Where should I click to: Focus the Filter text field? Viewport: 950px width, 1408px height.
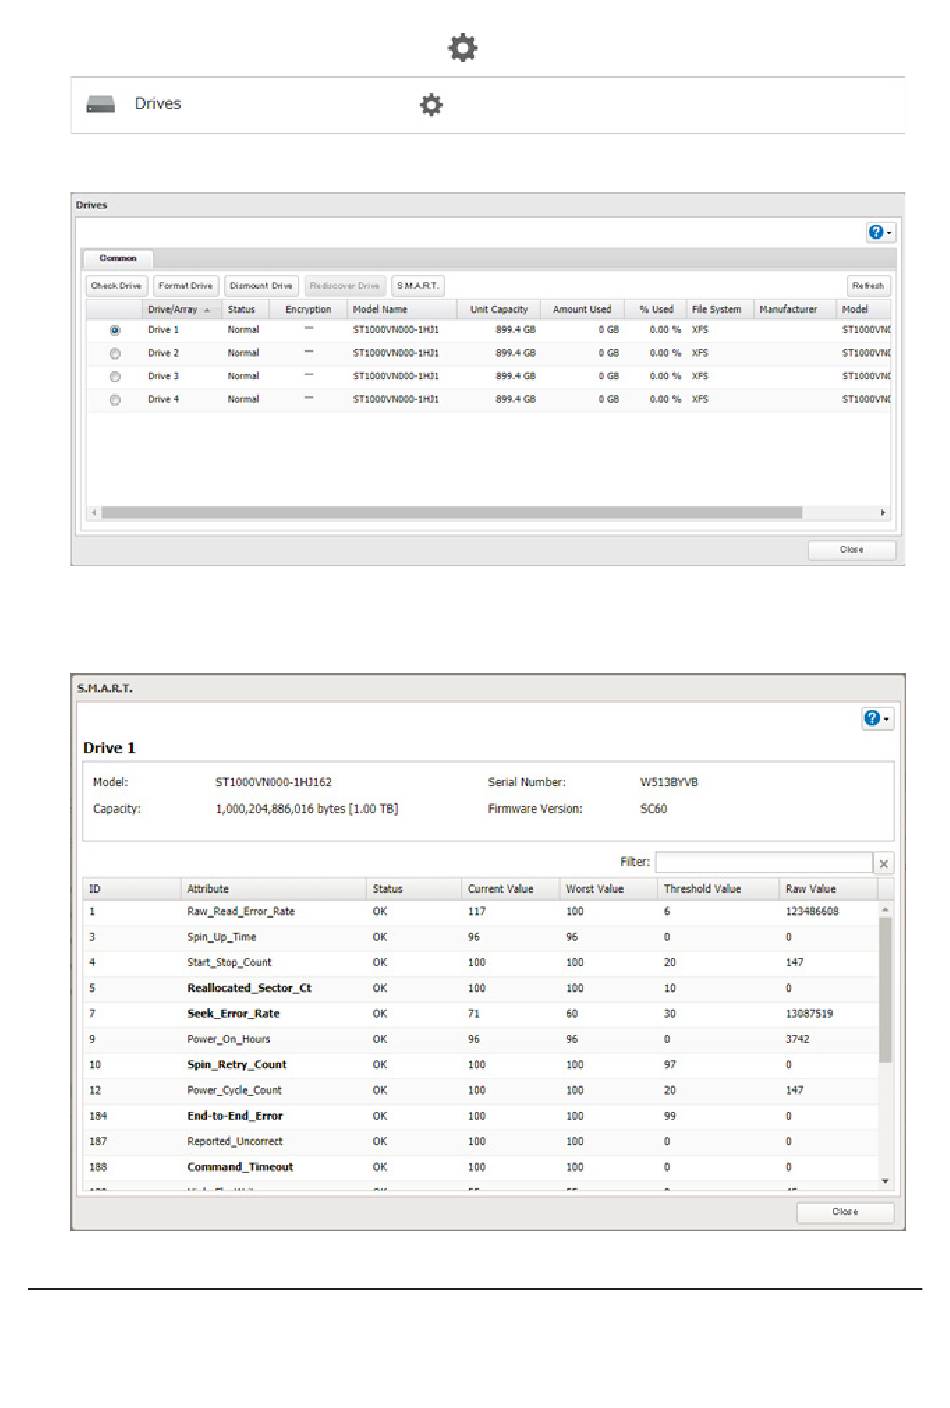pos(763,862)
